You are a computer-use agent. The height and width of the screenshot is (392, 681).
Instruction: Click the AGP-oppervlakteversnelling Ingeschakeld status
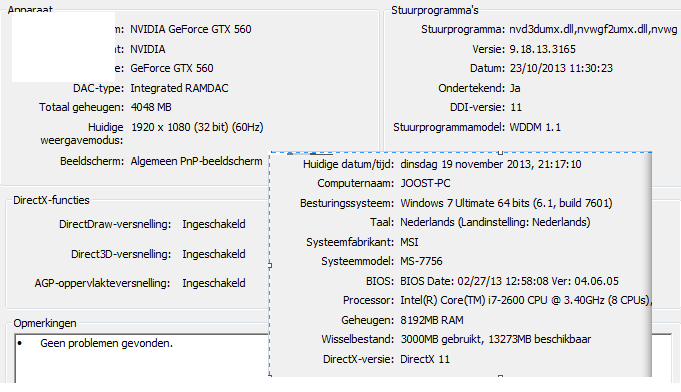click(x=214, y=283)
